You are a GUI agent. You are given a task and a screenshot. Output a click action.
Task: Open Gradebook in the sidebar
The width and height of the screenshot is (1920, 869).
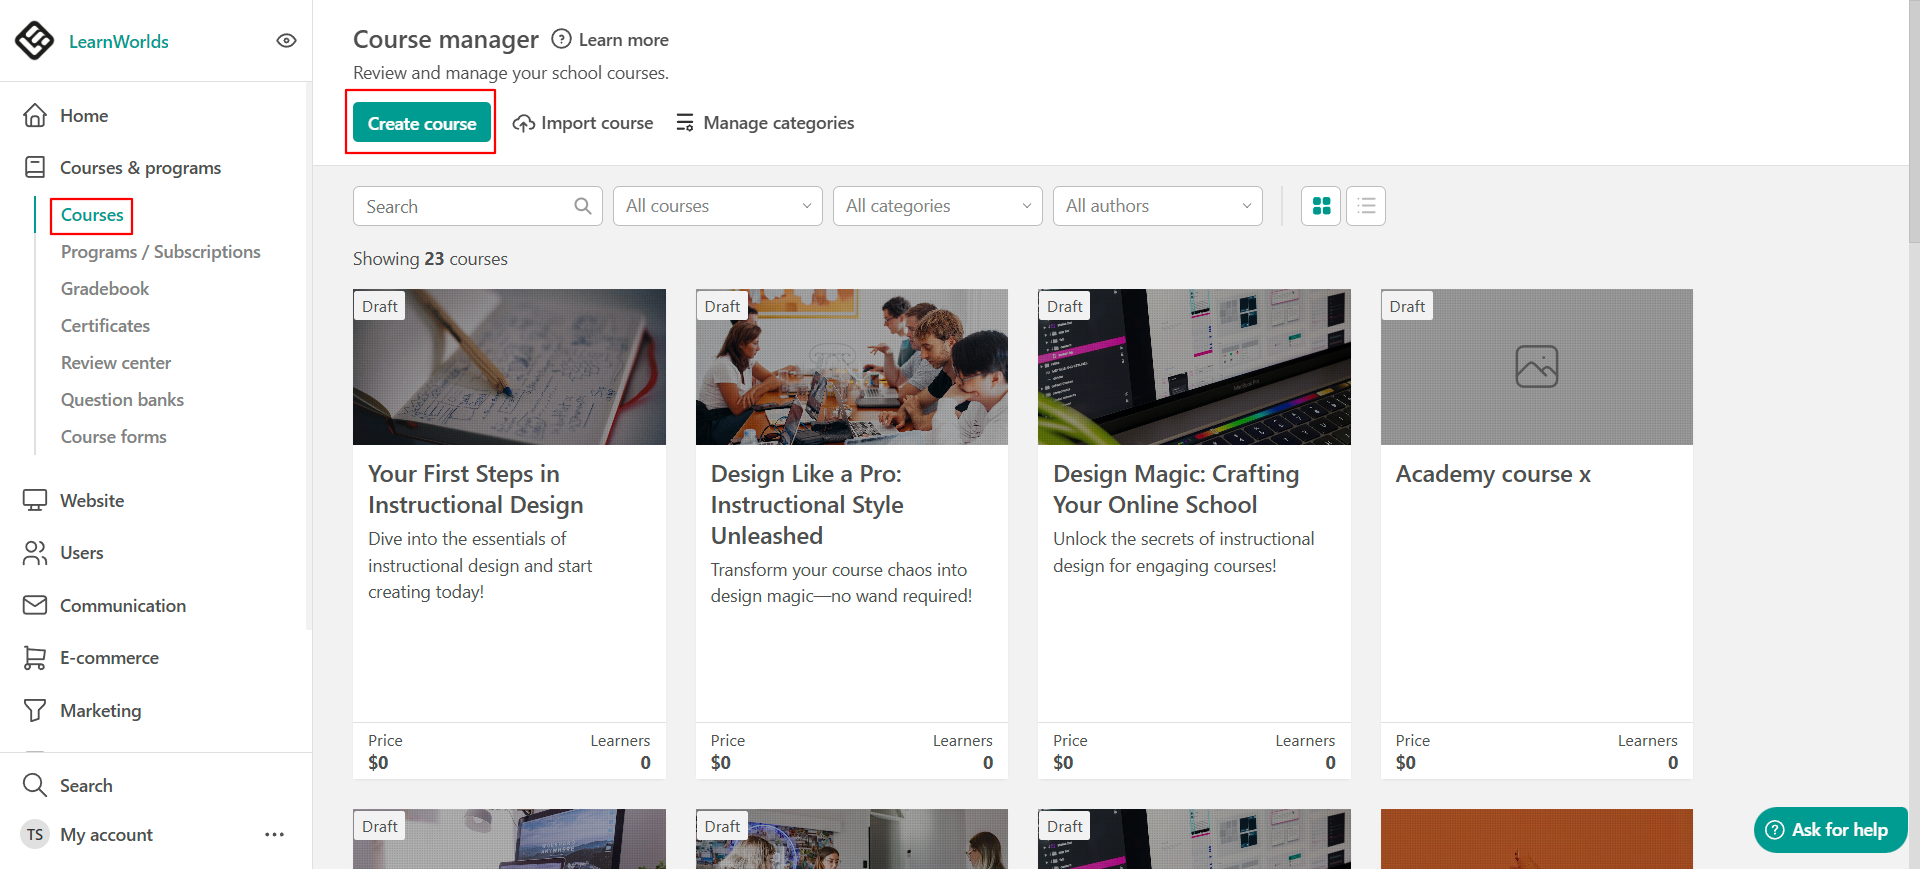[105, 289]
